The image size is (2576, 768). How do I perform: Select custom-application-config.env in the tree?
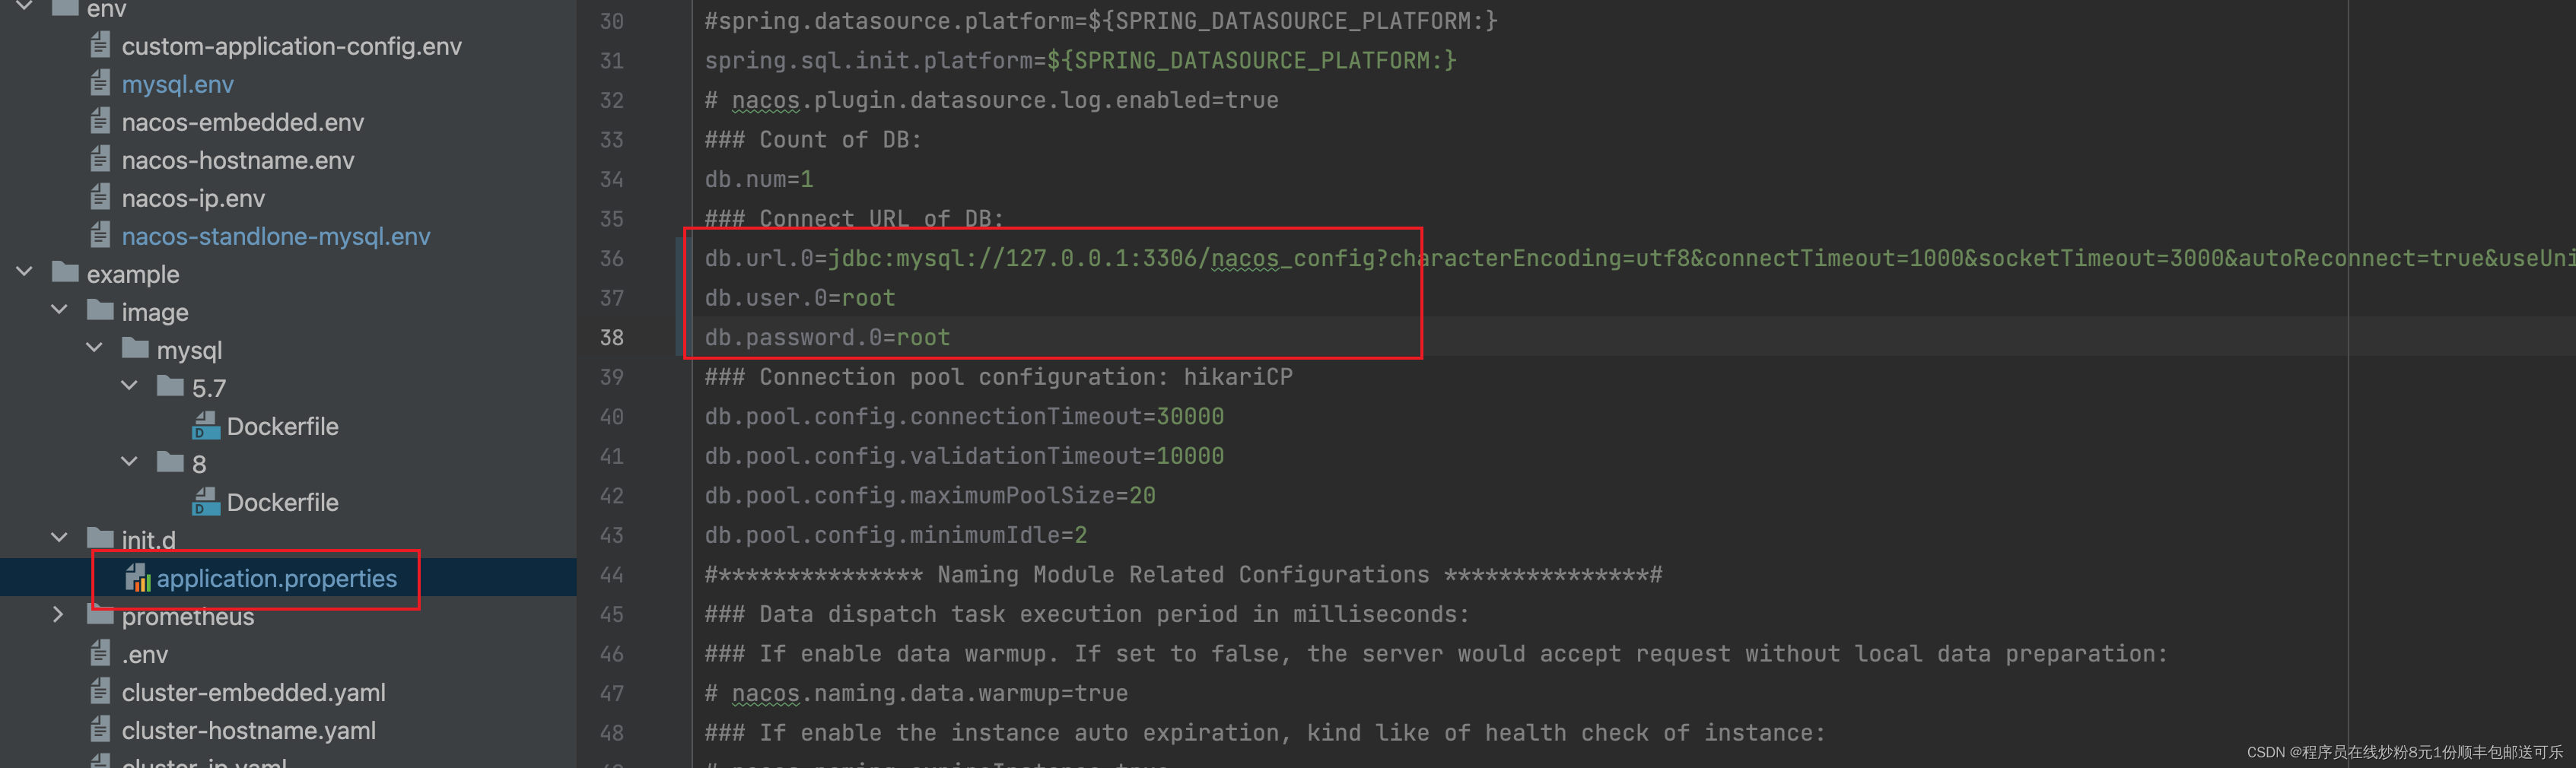(x=291, y=46)
